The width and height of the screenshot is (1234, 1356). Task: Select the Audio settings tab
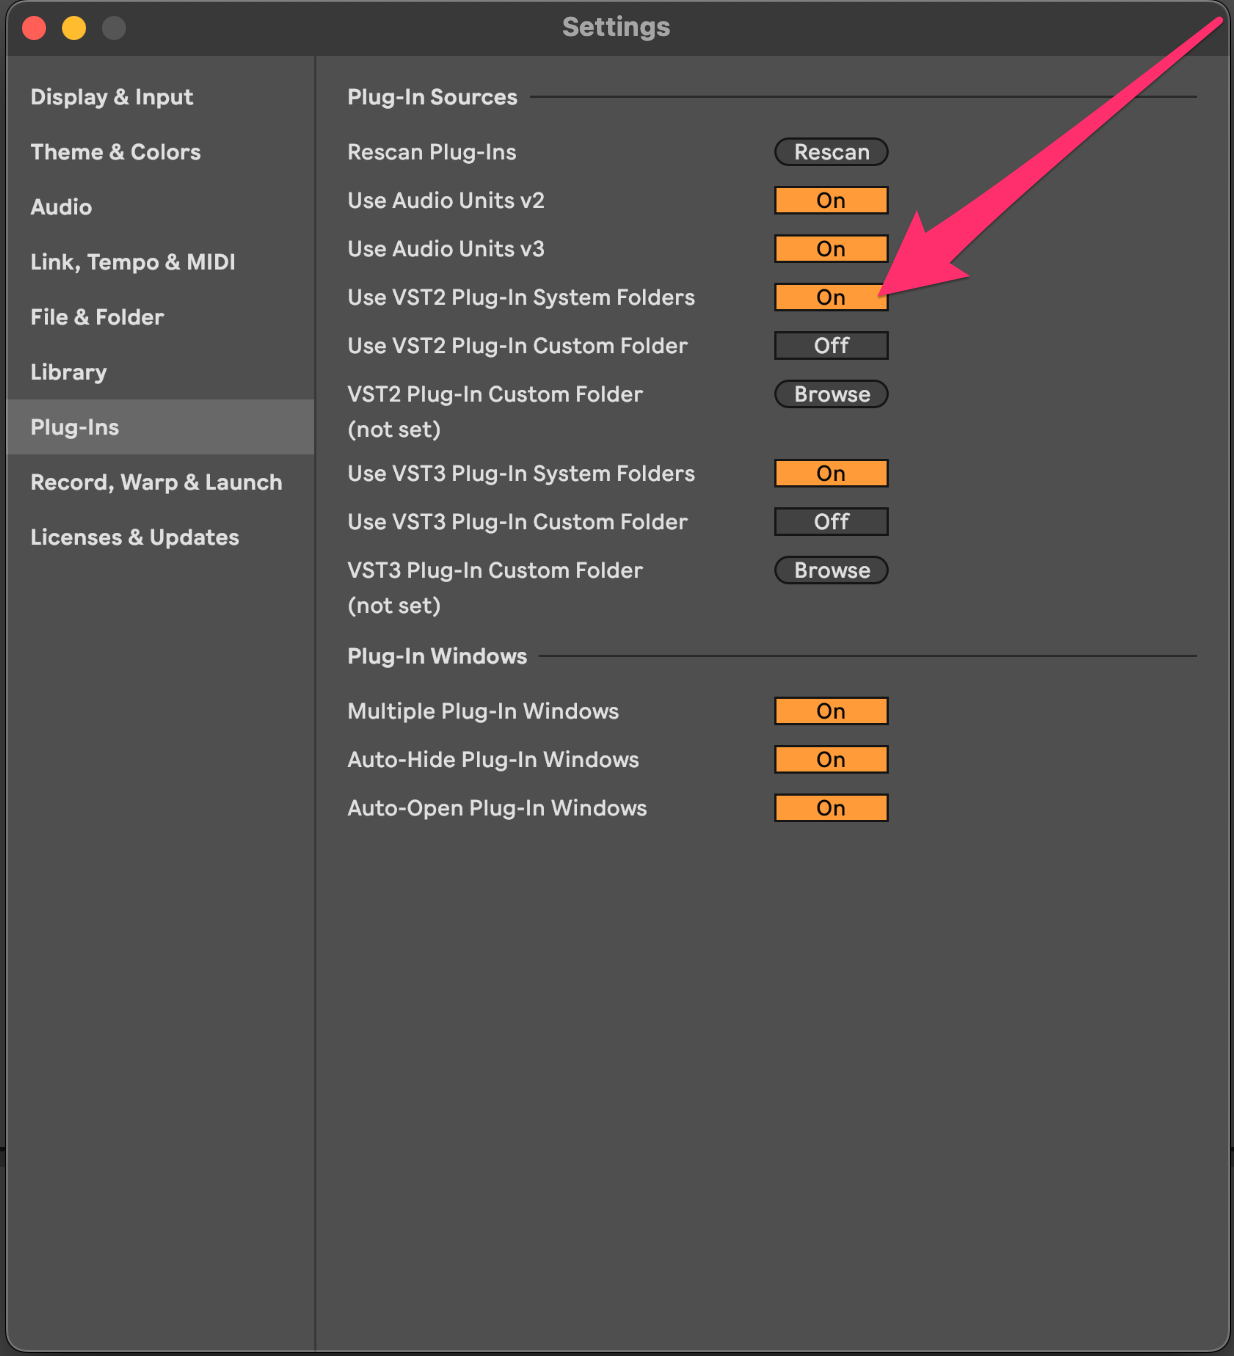[x=160, y=207]
